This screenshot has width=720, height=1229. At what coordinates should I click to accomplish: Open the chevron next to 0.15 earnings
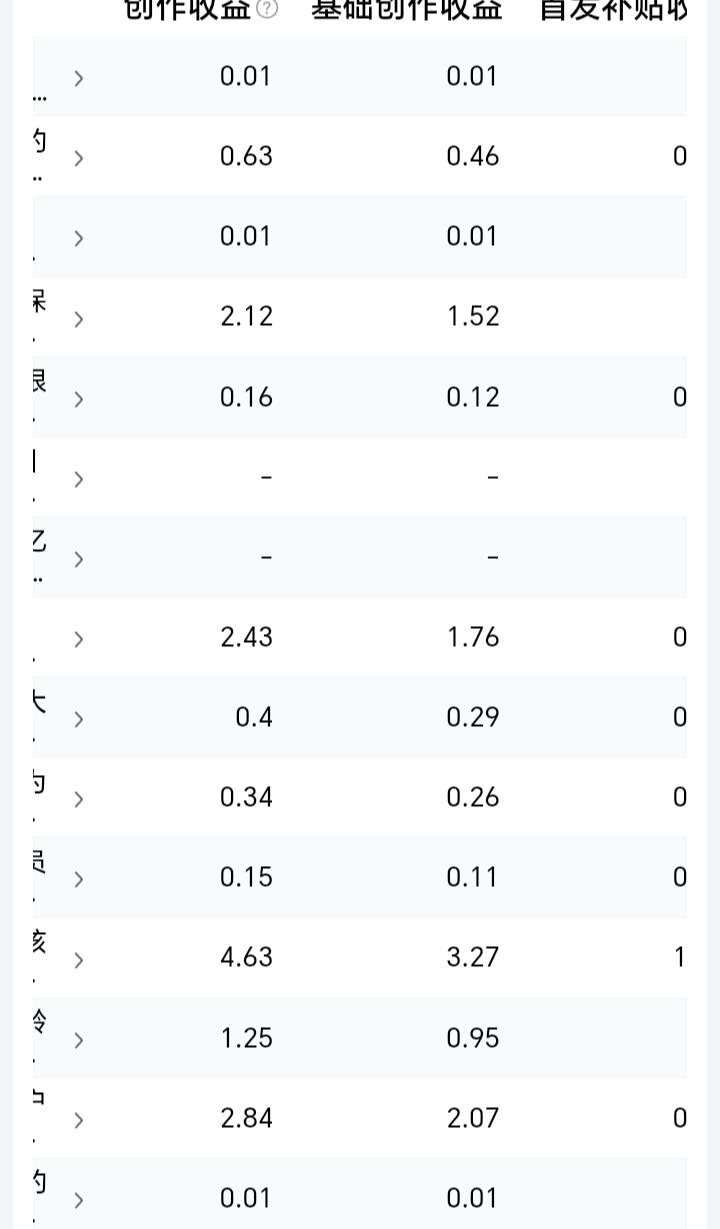click(79, 879)
